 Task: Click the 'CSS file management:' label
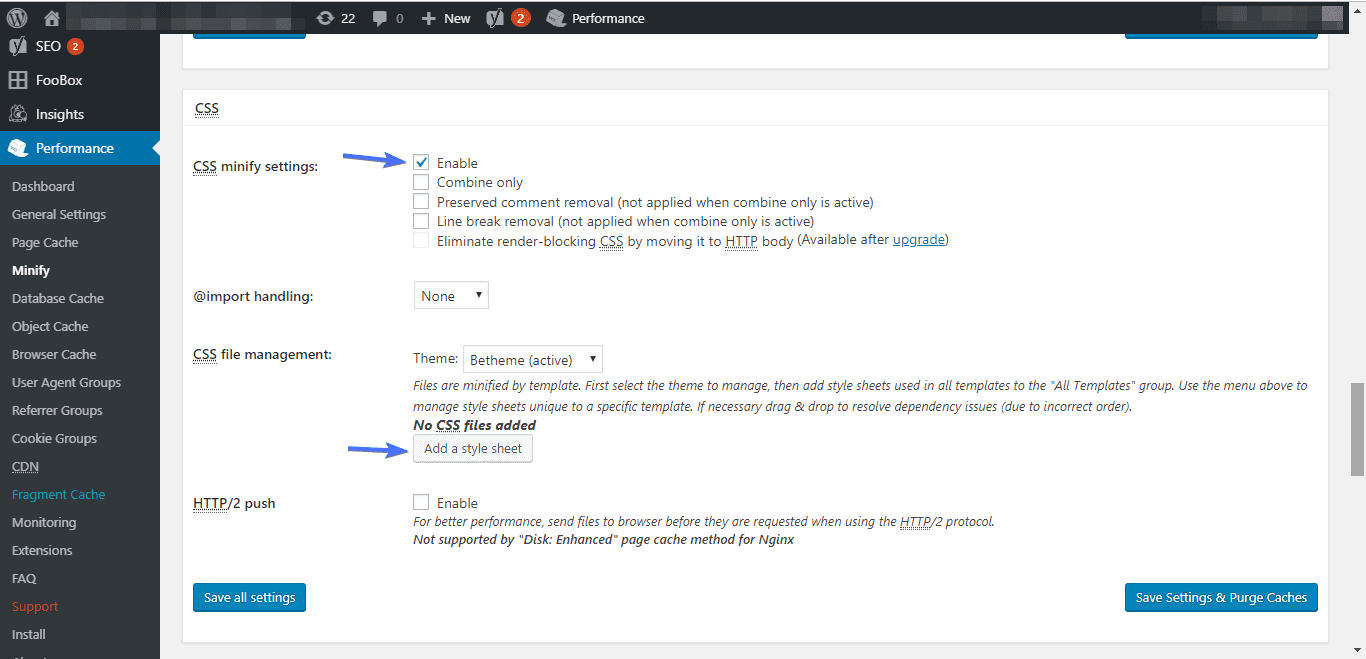(262, 354)
